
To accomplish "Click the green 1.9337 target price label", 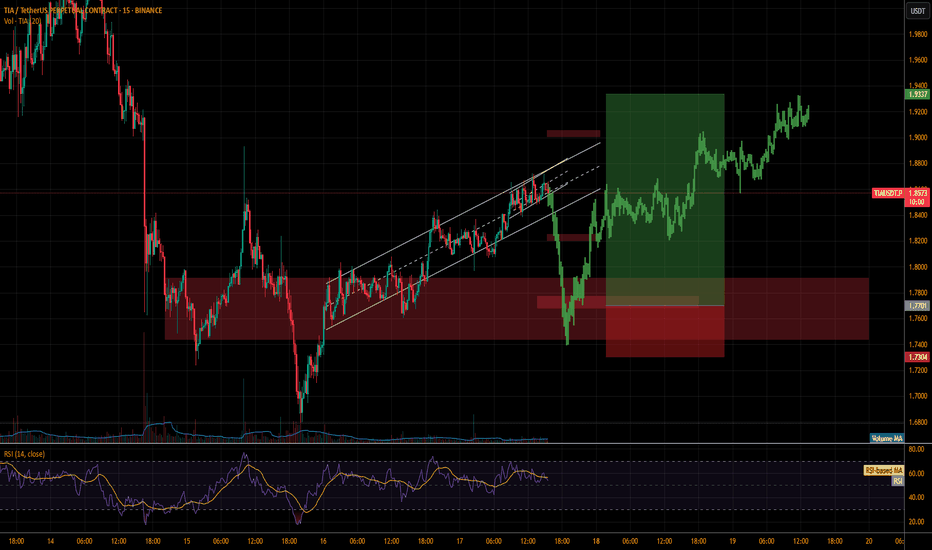I will pos(917,95).
